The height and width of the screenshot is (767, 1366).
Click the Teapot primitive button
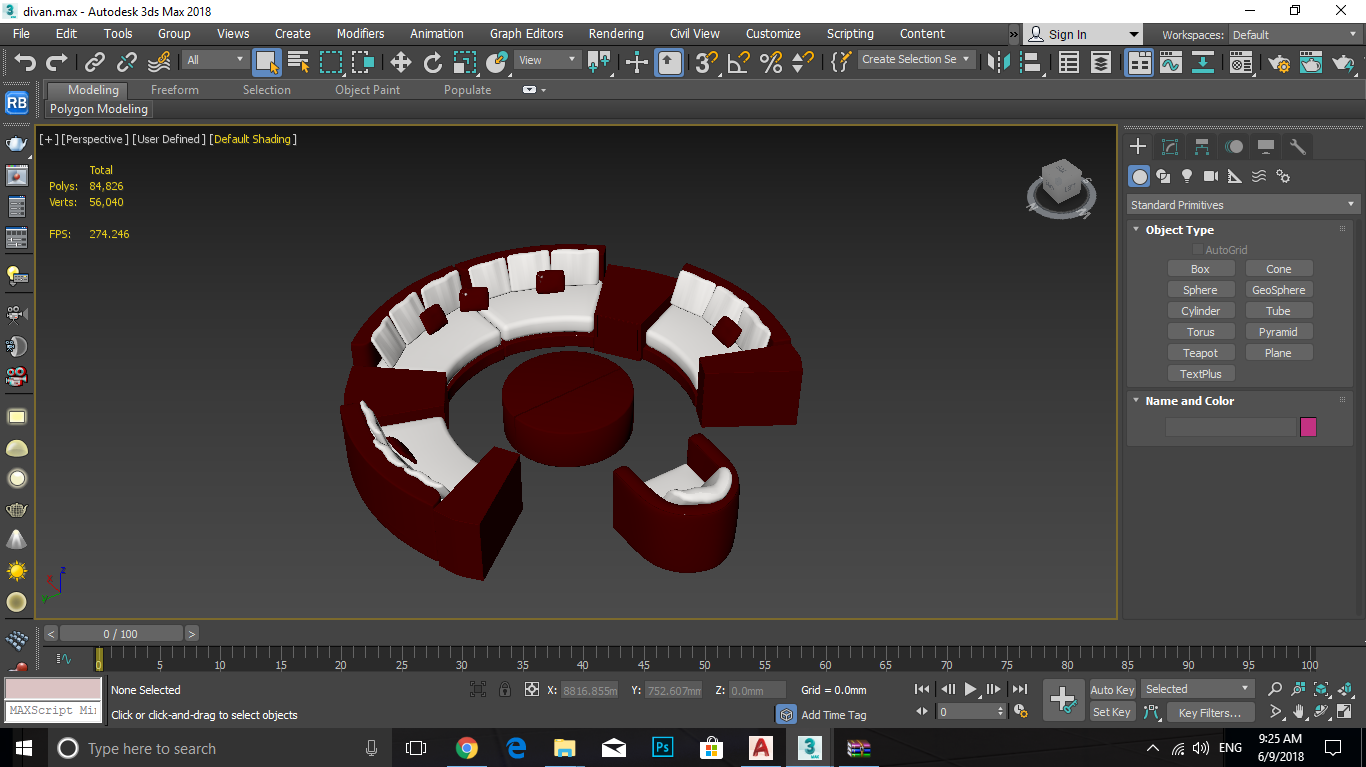(x=1200, y=353)
